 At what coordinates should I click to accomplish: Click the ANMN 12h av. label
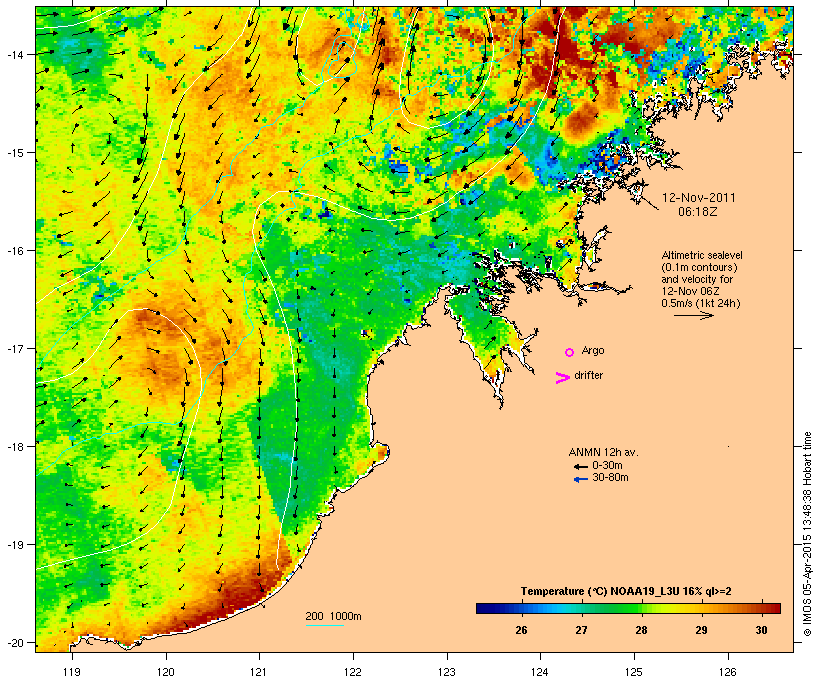point(603,452)
